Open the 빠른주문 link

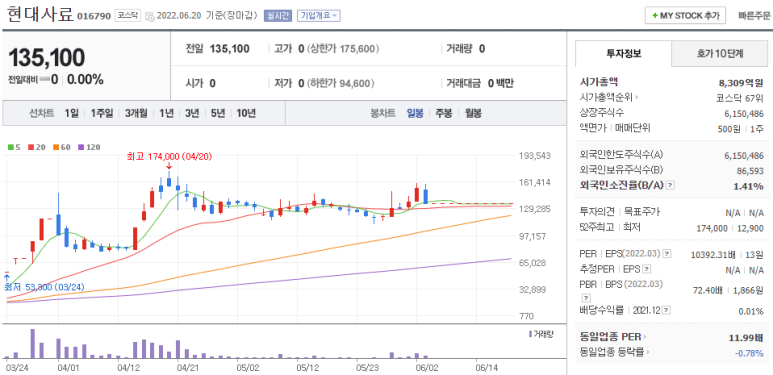click(754, 16)
